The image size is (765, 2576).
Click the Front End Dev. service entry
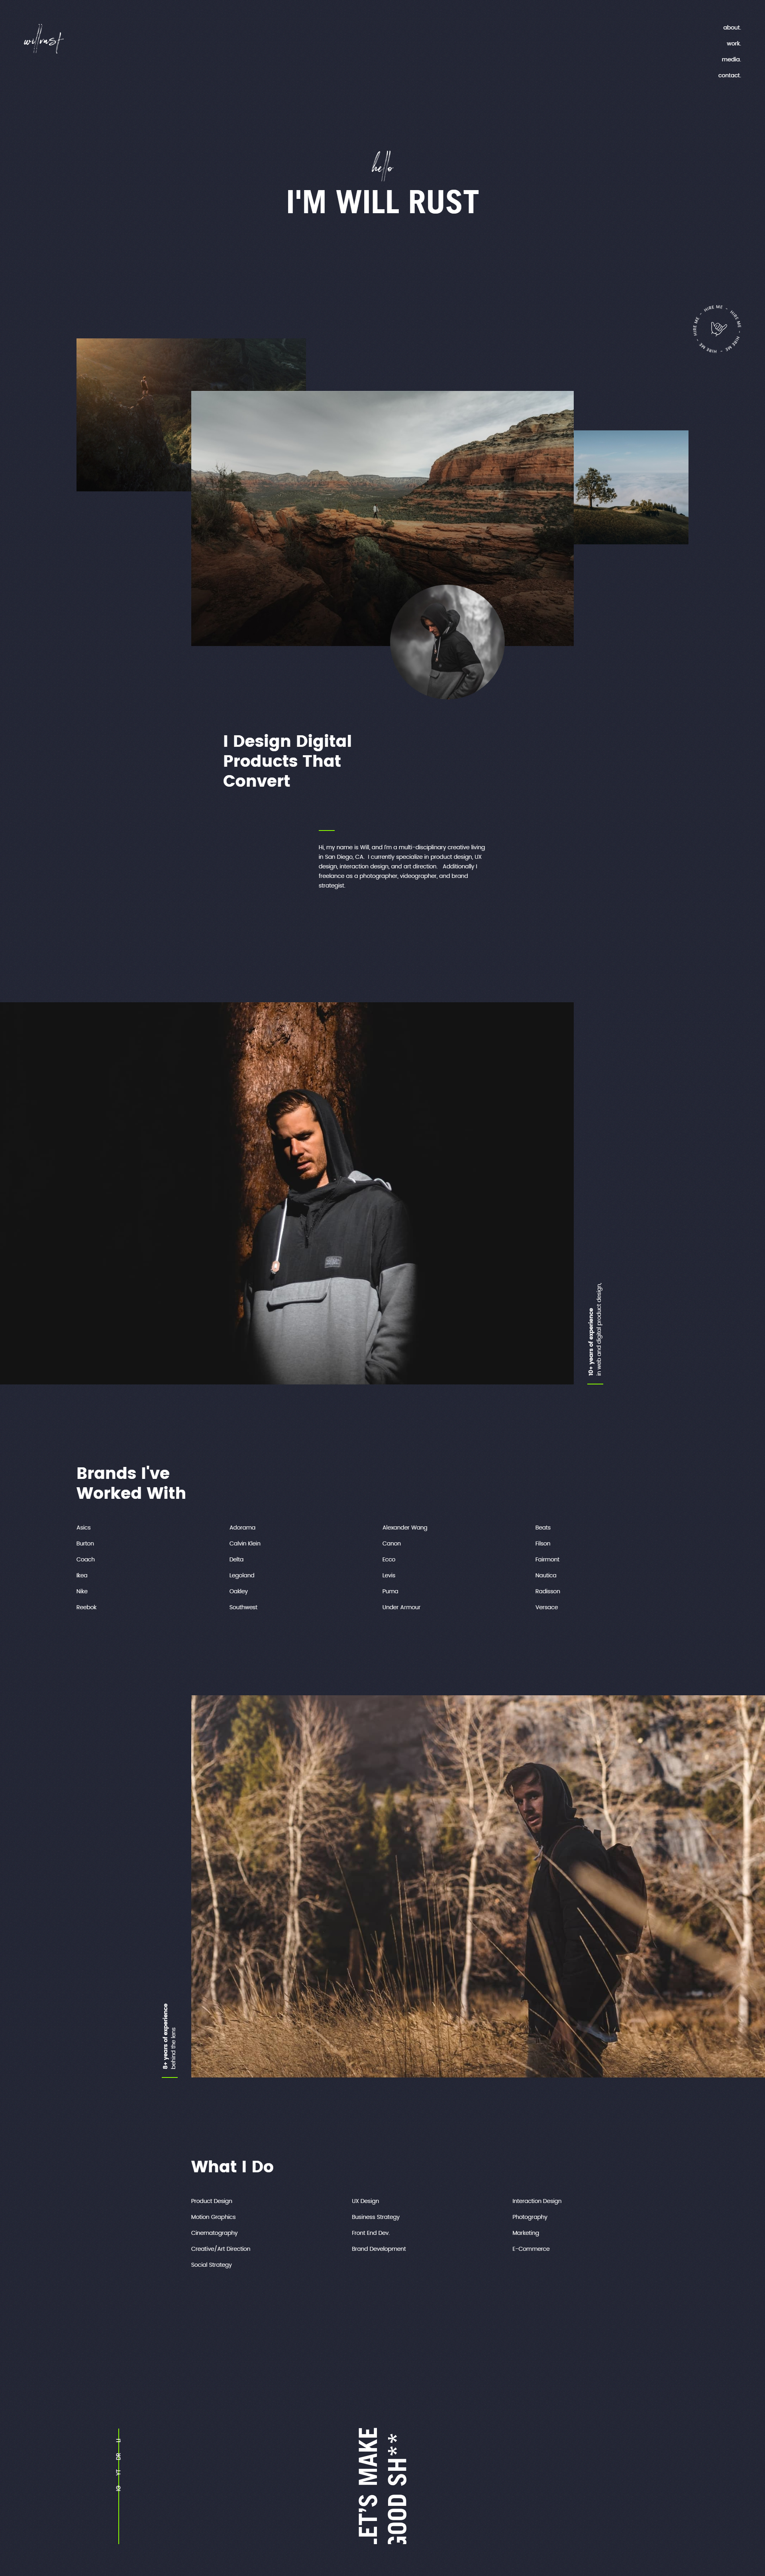(x=370, y=2233)
